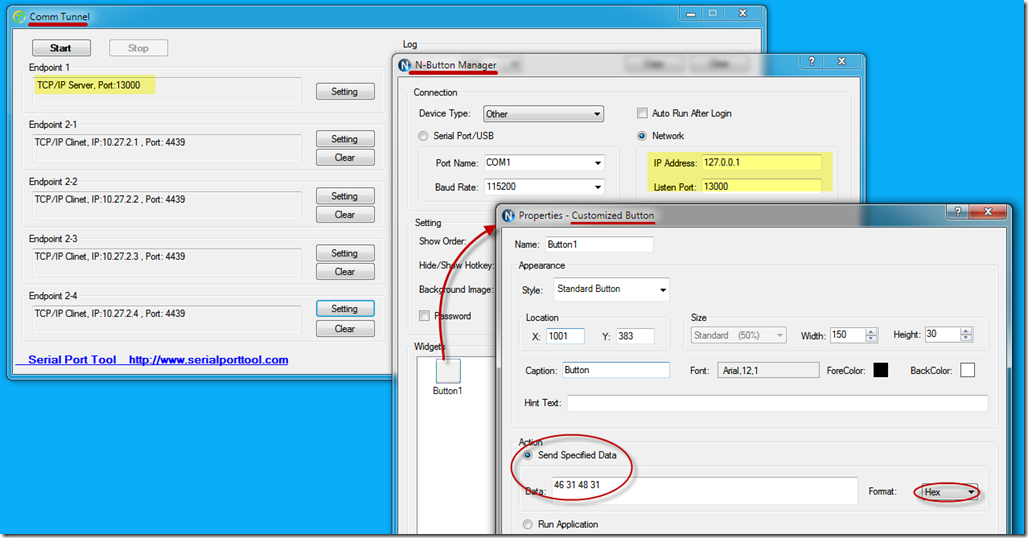
Task: Click the disabled Stop button in Comm Tunnel
Action: [138, 48]
